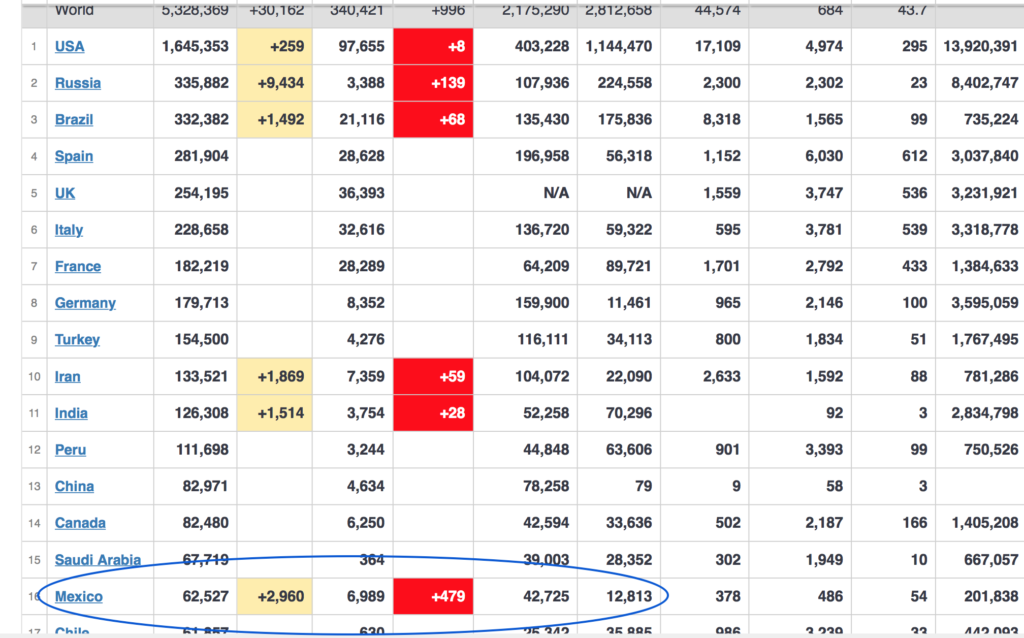Viewport: 1024px width, 638px height.
Task: Open the Russia country link
Action: click(x=78, y=83)
